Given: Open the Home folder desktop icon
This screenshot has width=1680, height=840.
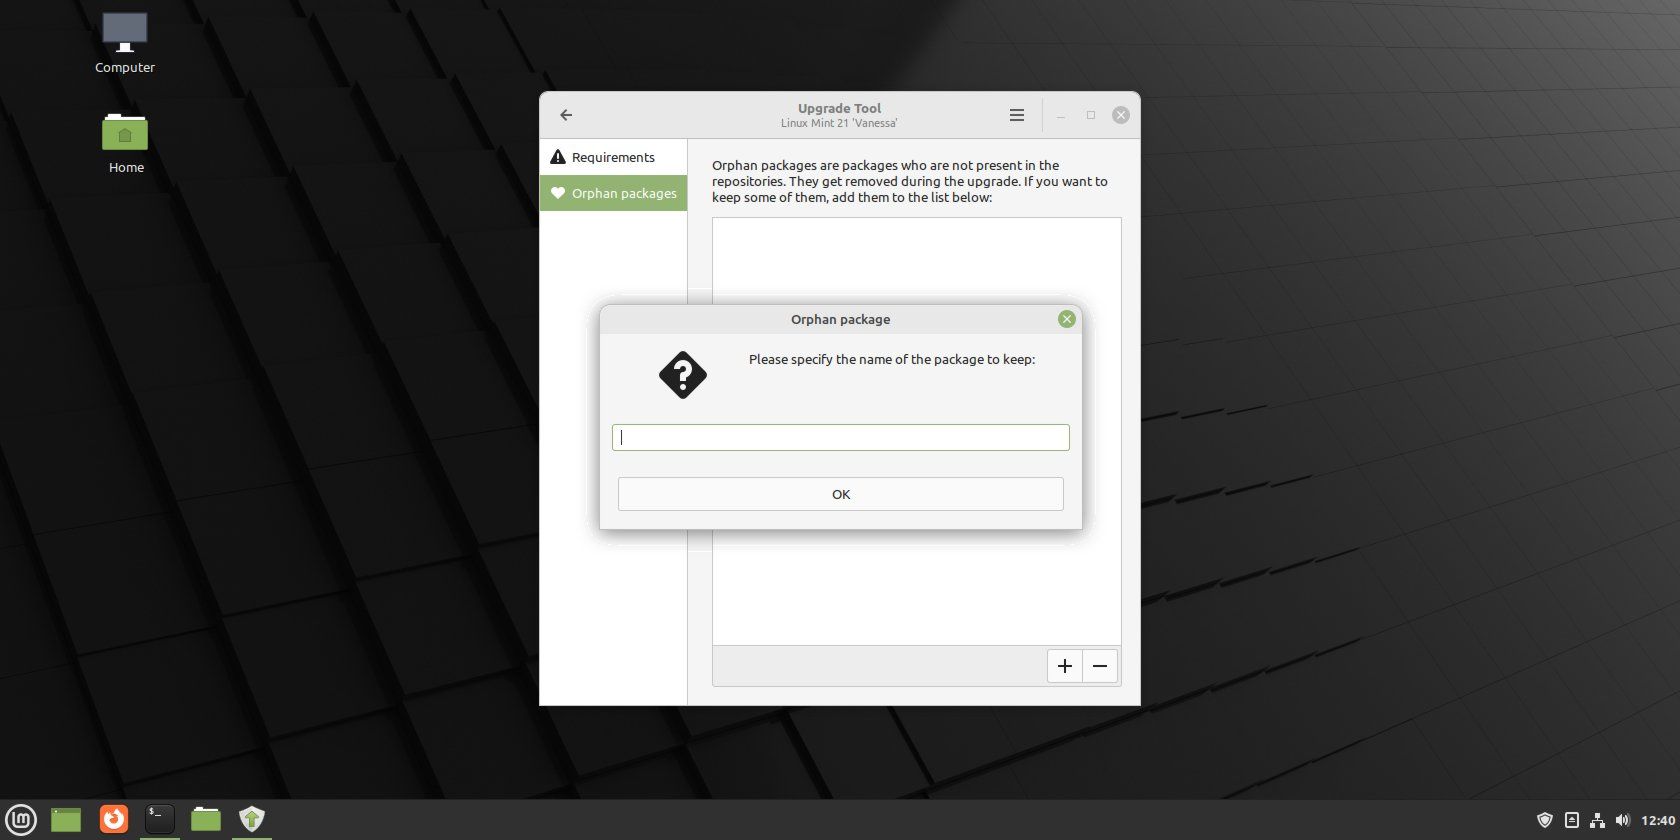Looking at the screenshot, I should point(125,143).
